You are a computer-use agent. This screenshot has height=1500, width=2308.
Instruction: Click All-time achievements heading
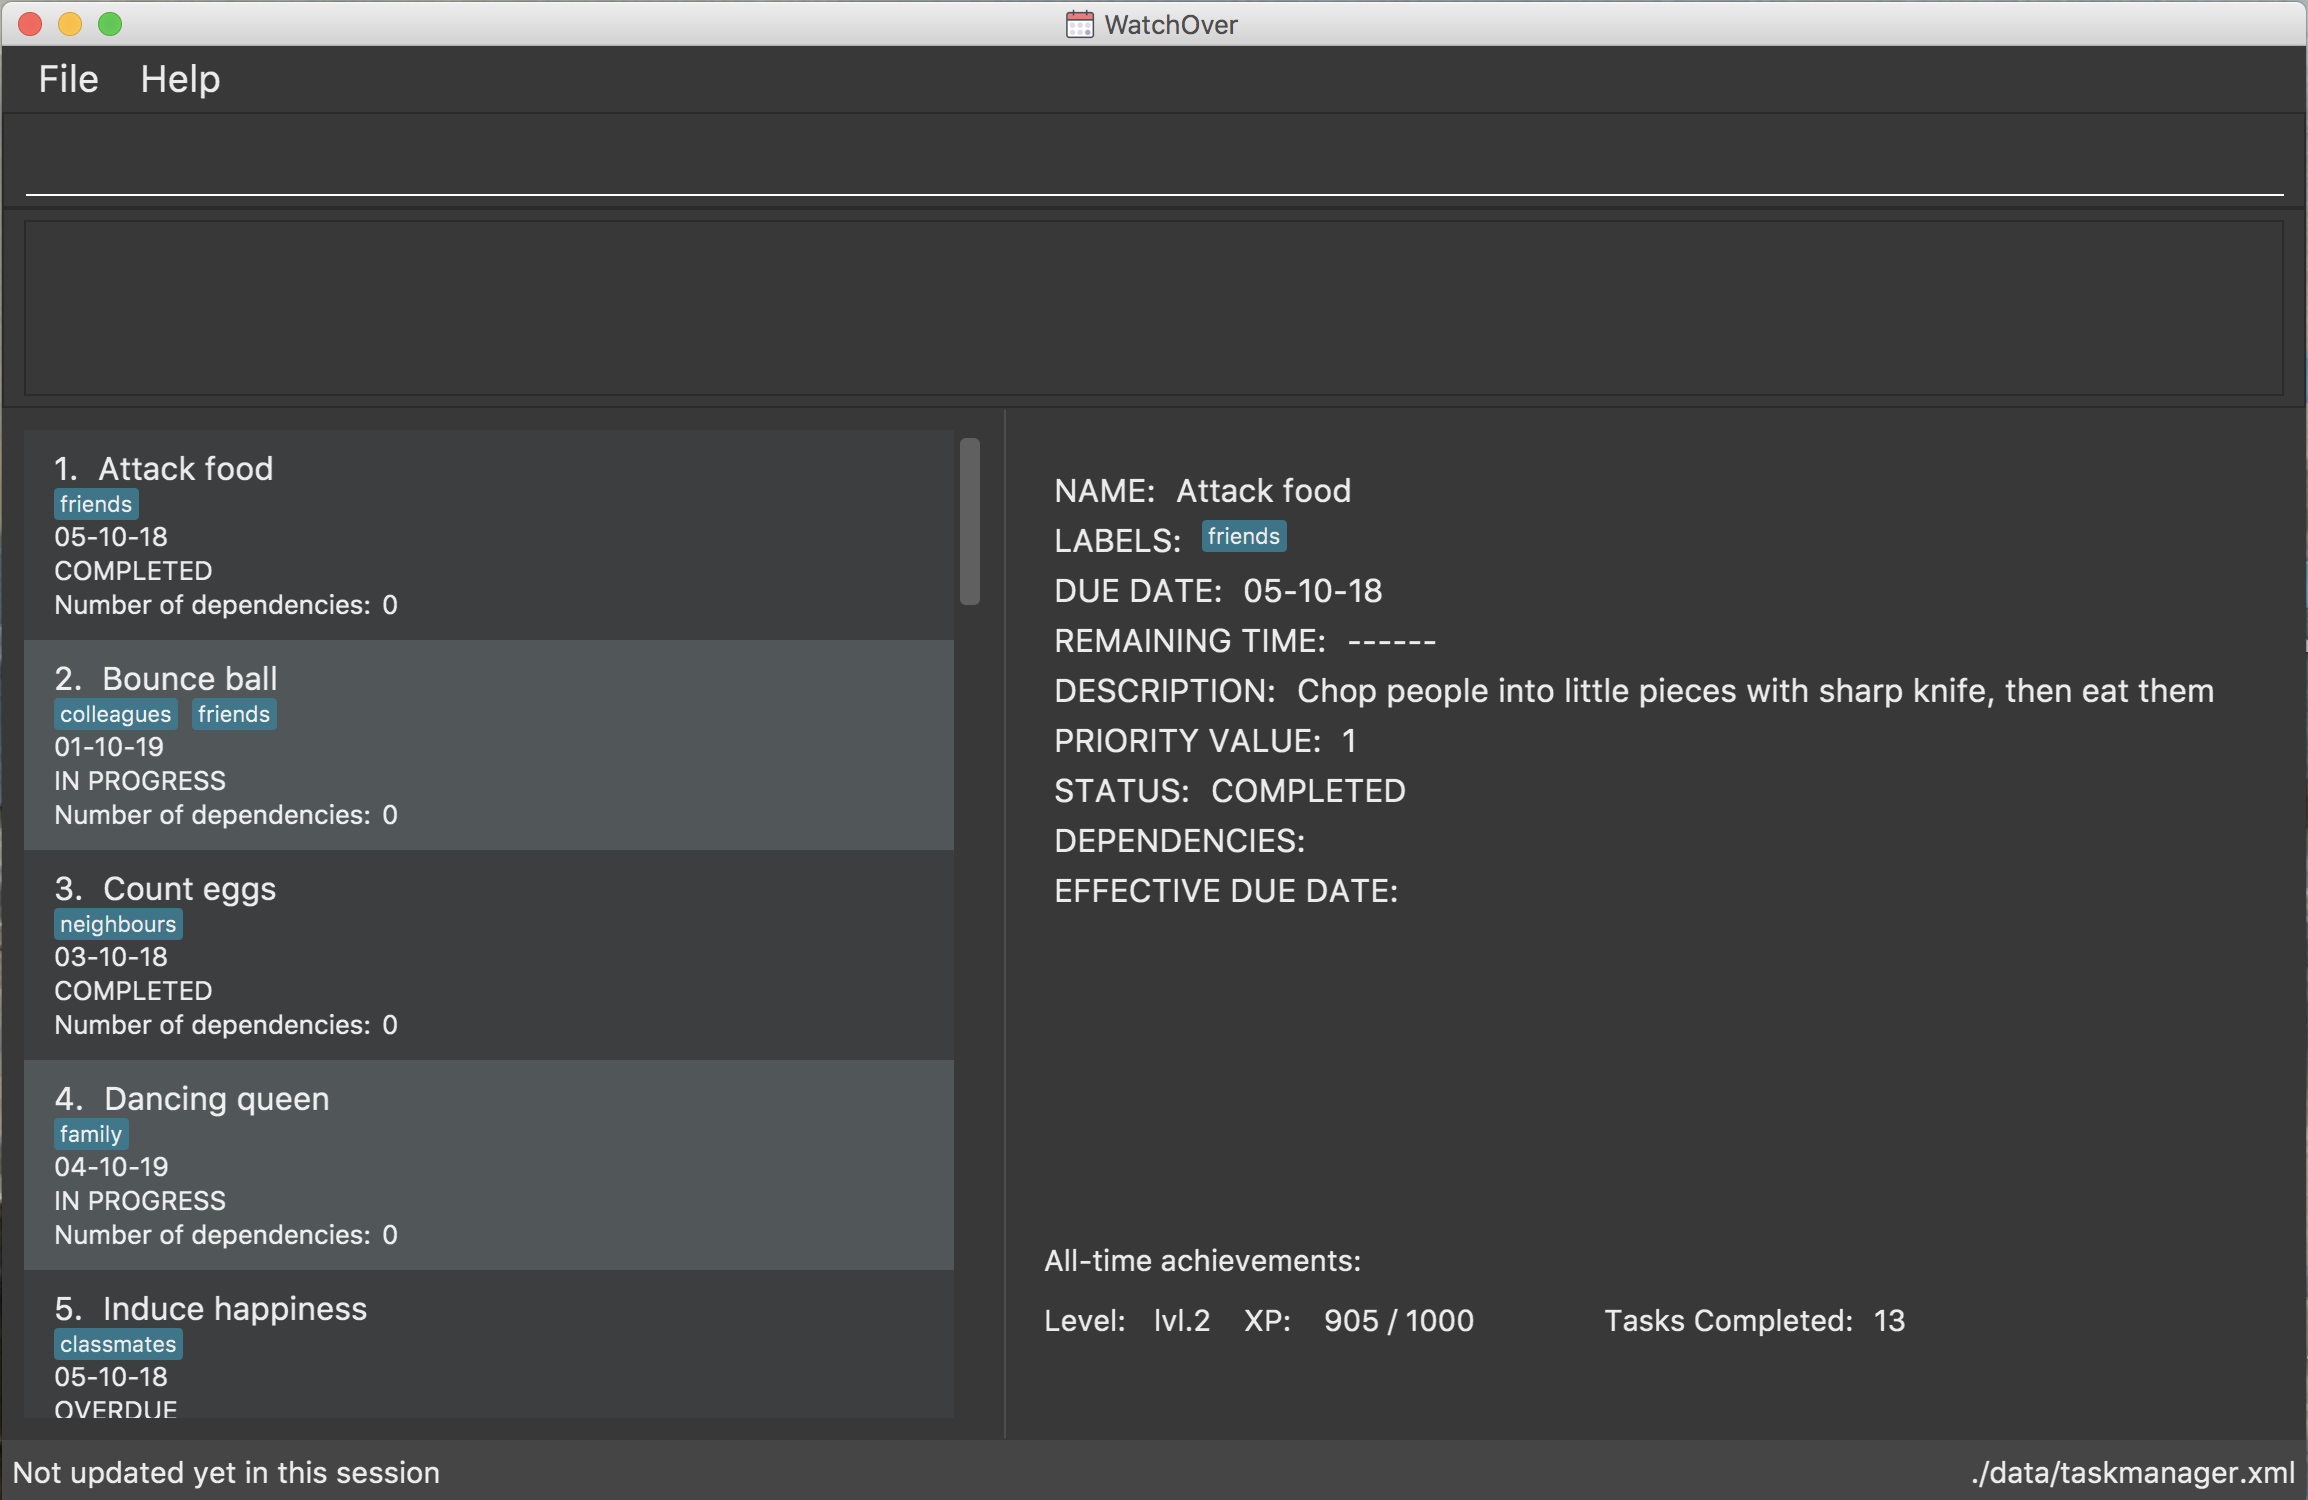[1203, 1261]
